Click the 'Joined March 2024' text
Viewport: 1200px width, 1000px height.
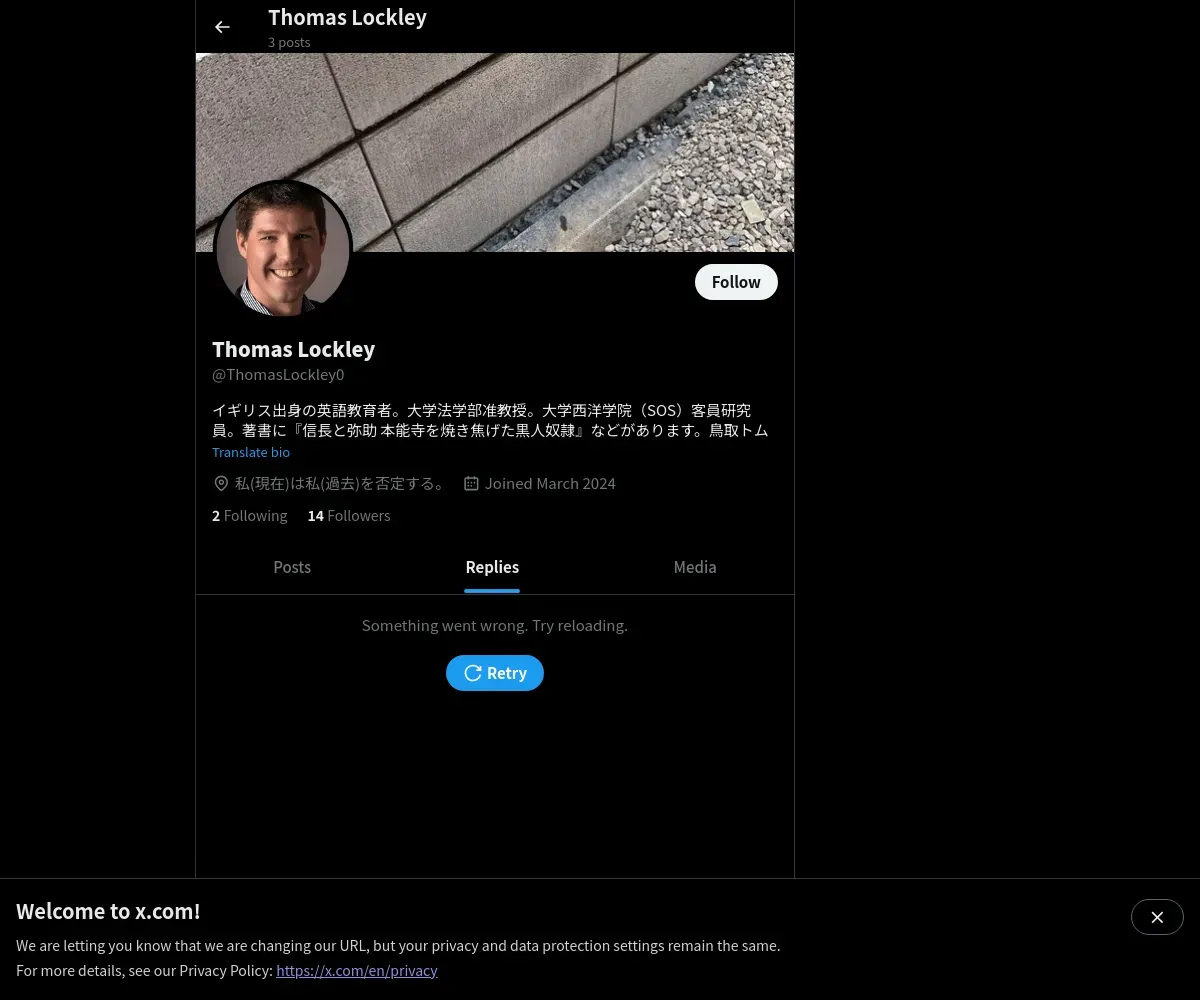coord(550,484)
